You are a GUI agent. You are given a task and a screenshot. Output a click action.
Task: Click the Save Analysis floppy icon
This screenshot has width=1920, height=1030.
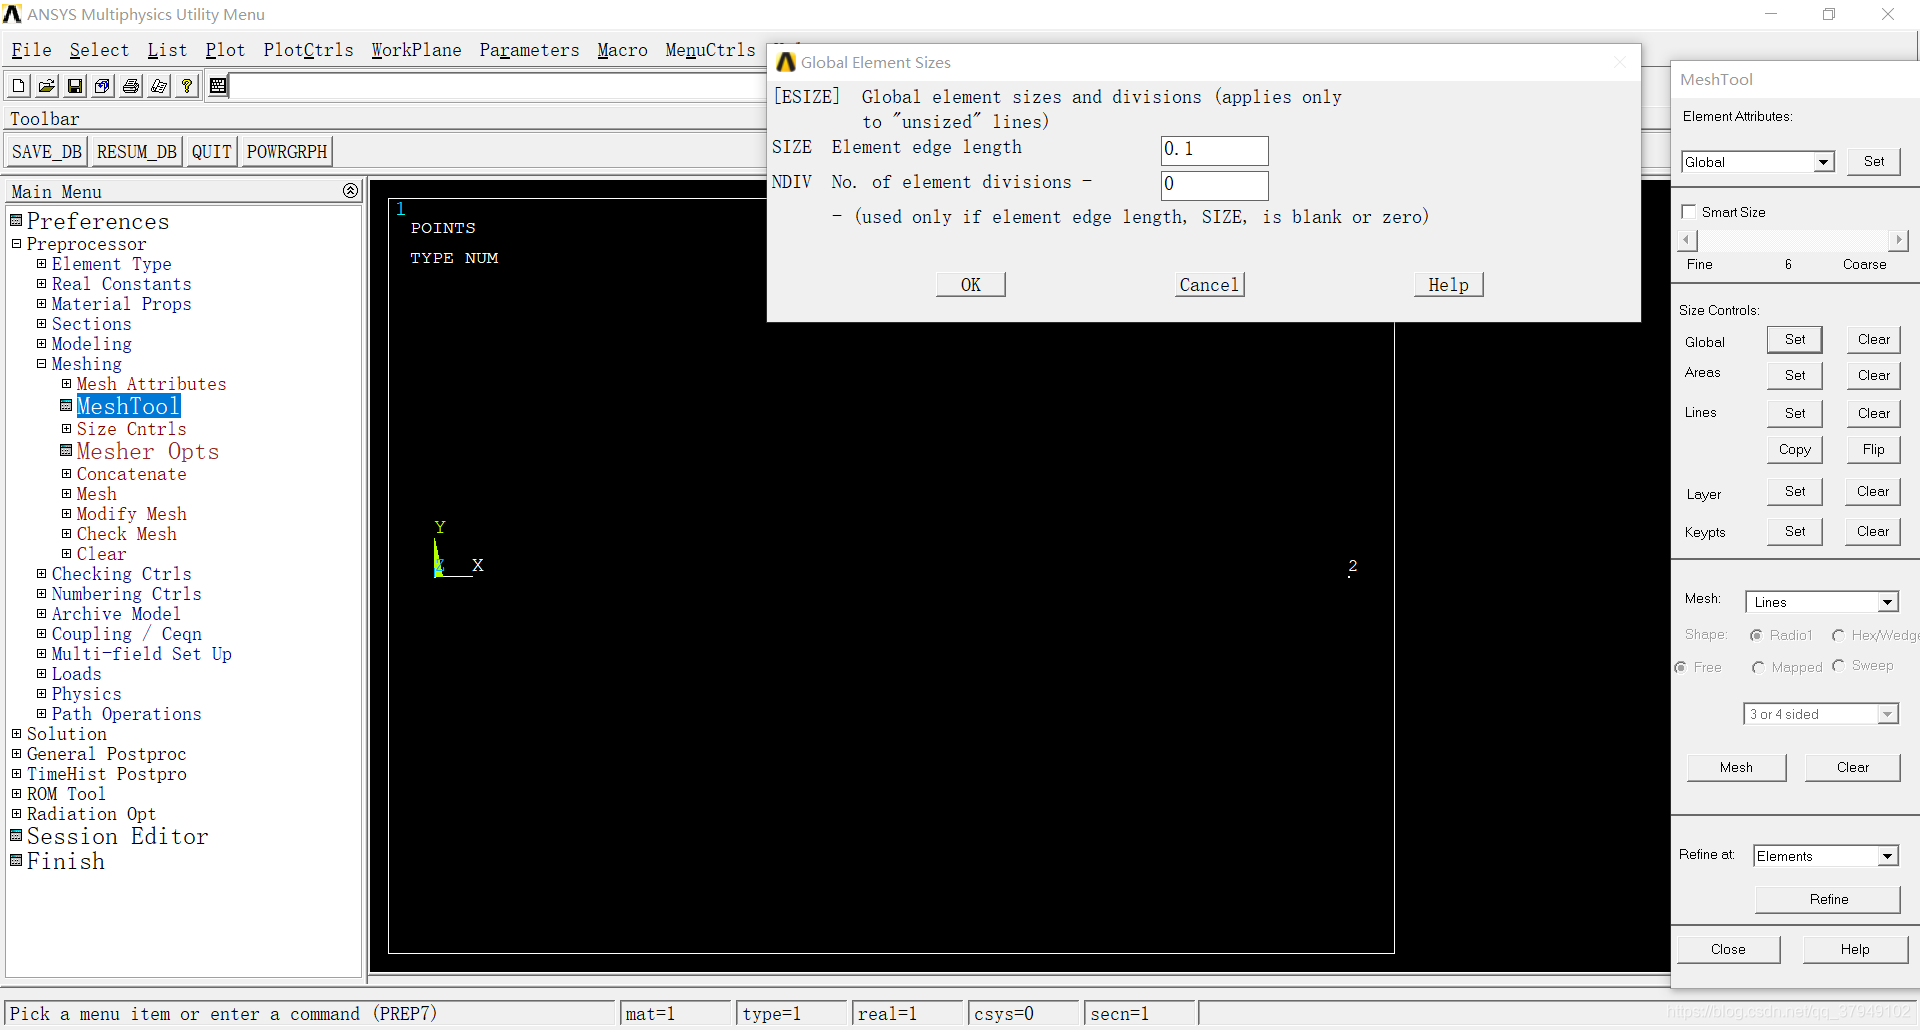coord(74,86)
